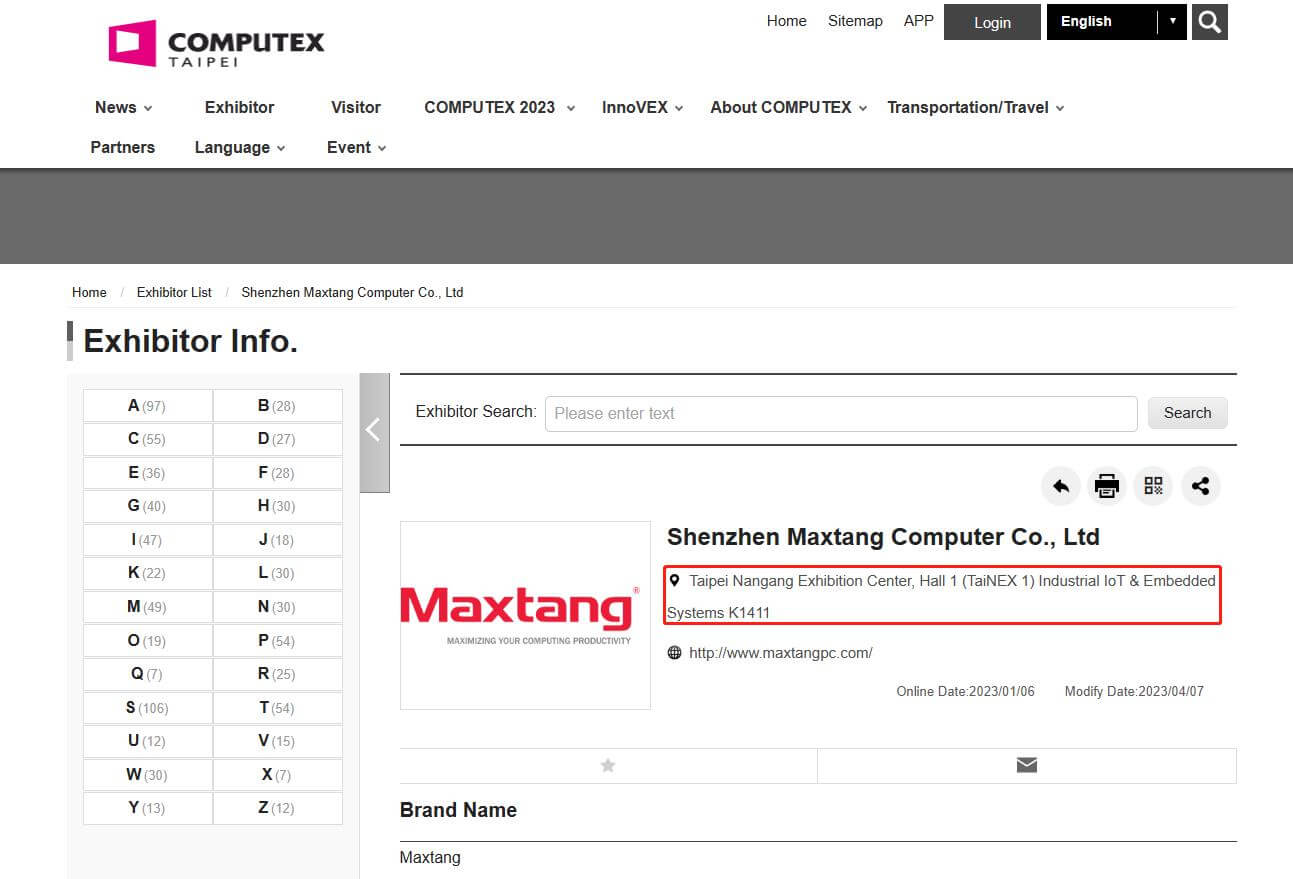Add exhibitor to favorites with star icon

click(x=607, y=765)
